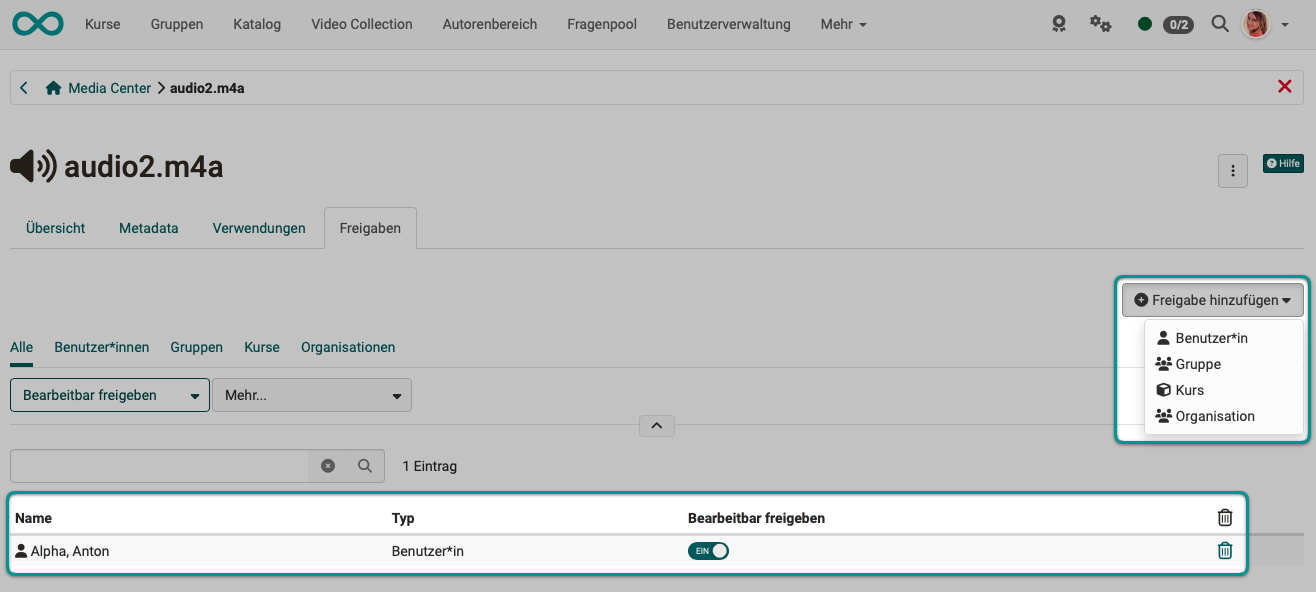Toggle off editable sharing for Alpha, Anton

[x=708, y=551]
